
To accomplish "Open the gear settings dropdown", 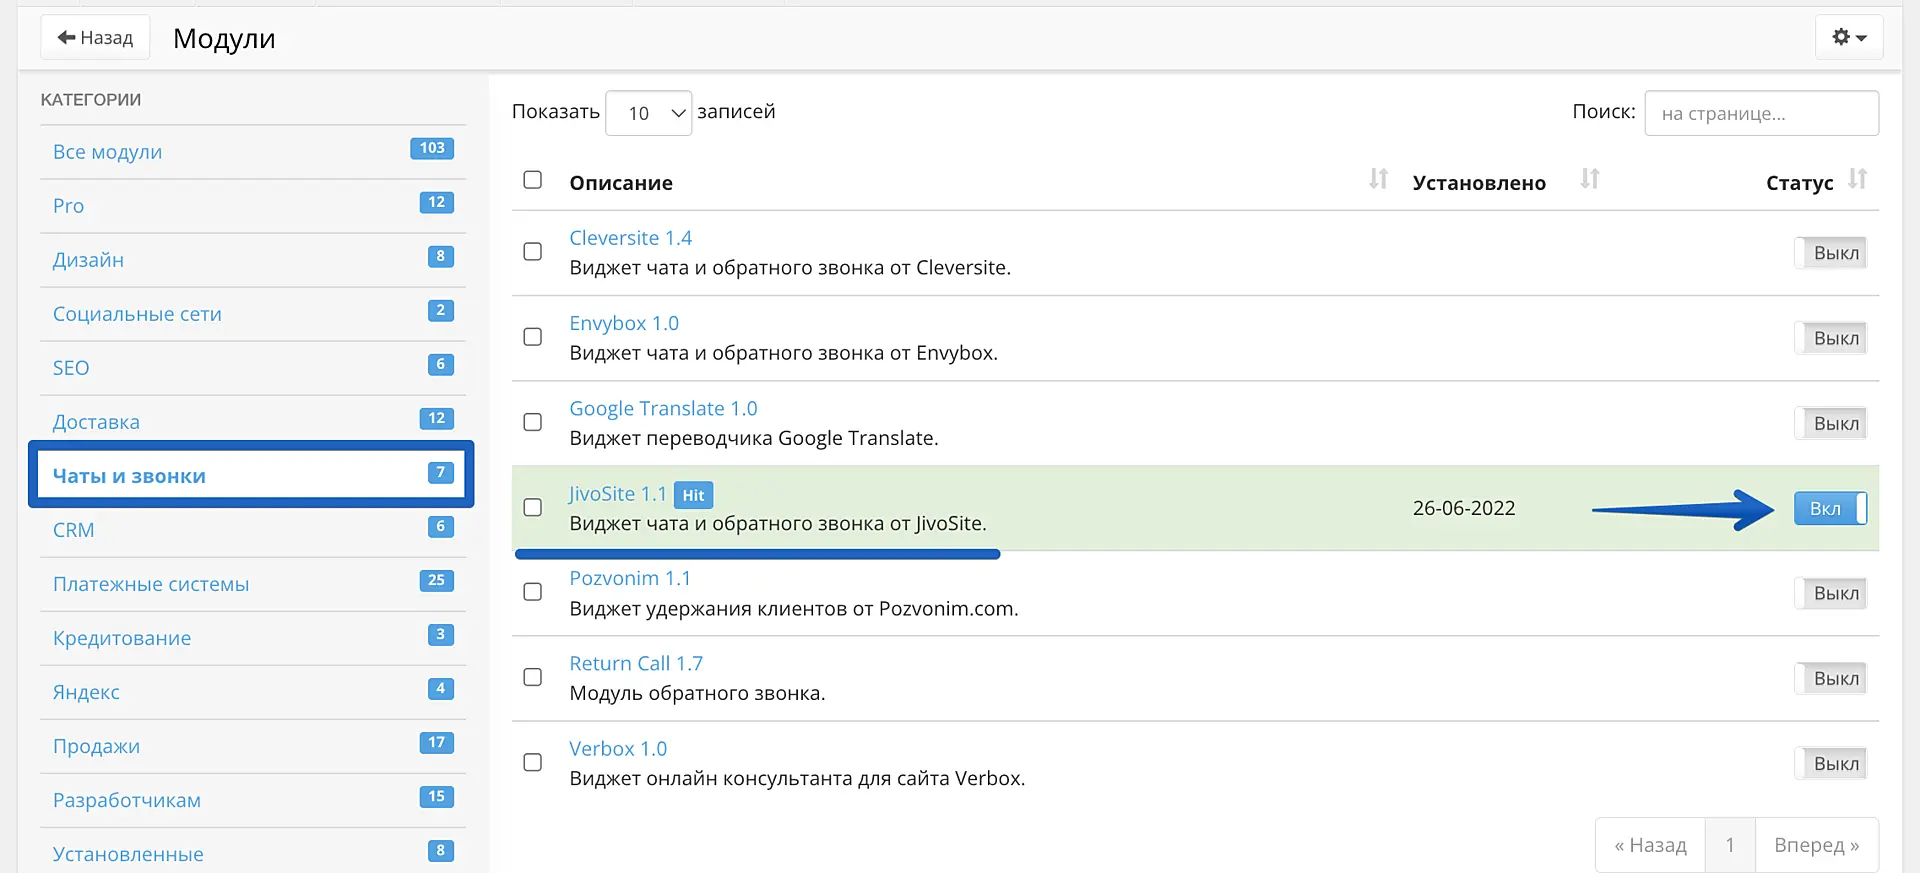I will click(x=1849, y=37).
